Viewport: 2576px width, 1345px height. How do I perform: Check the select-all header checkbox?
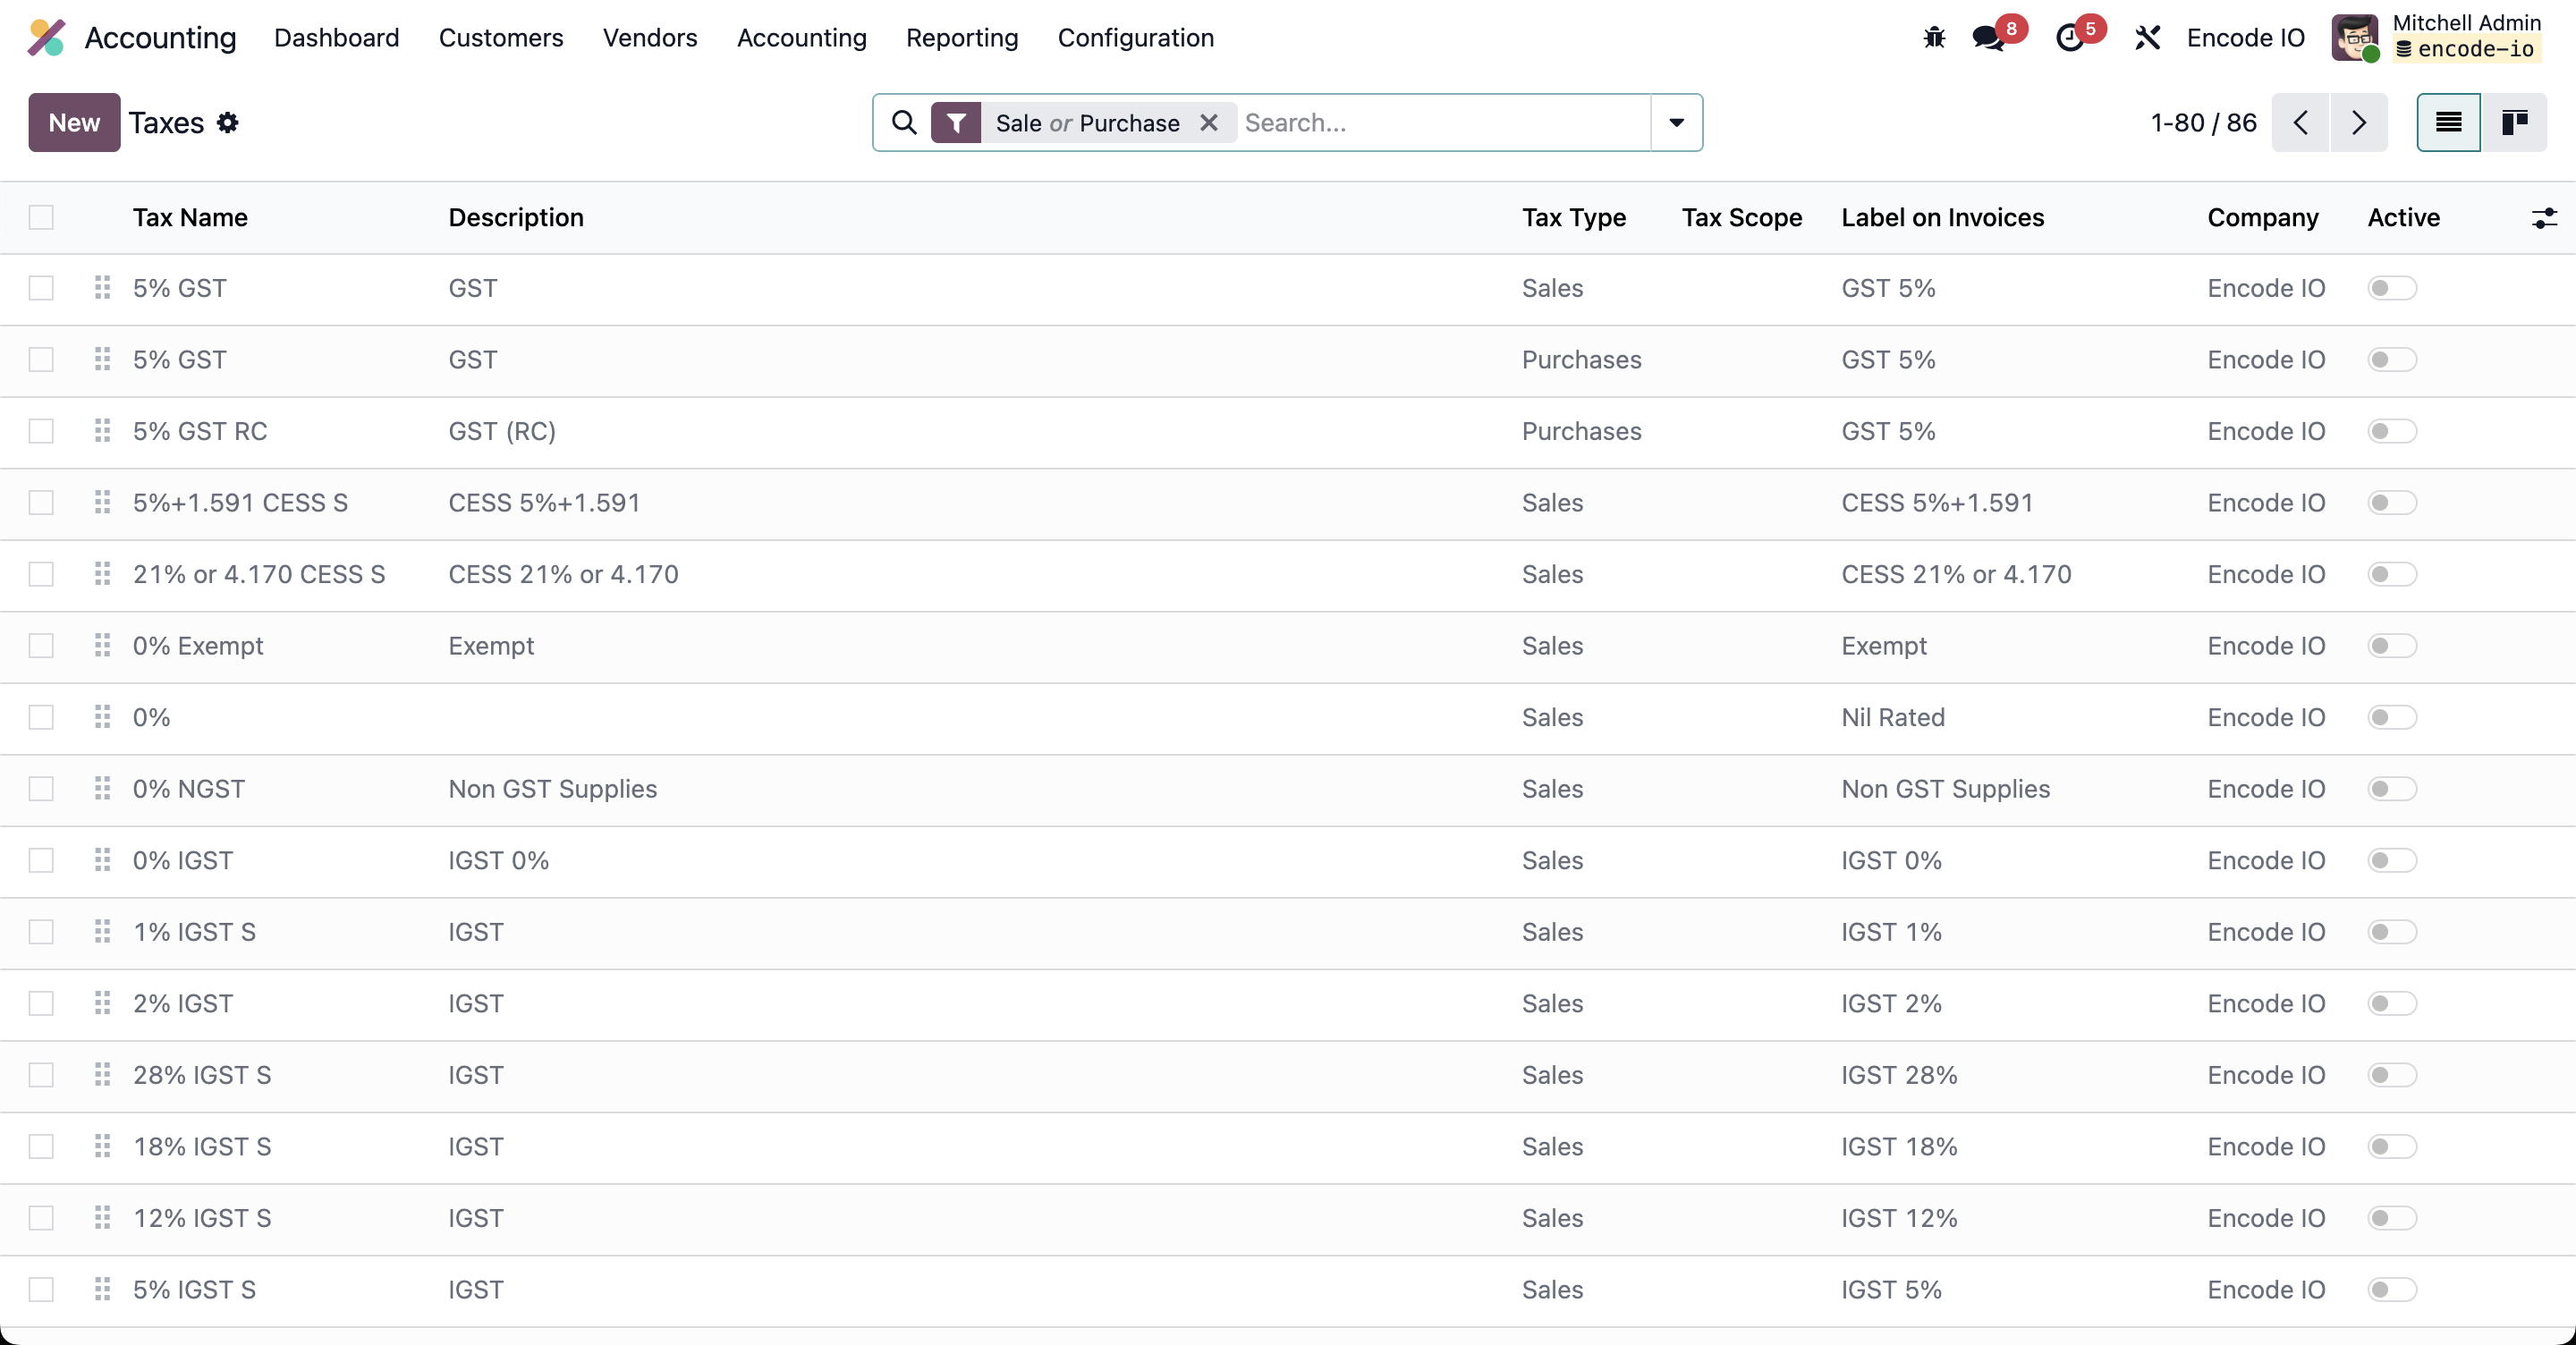(41, 218)
